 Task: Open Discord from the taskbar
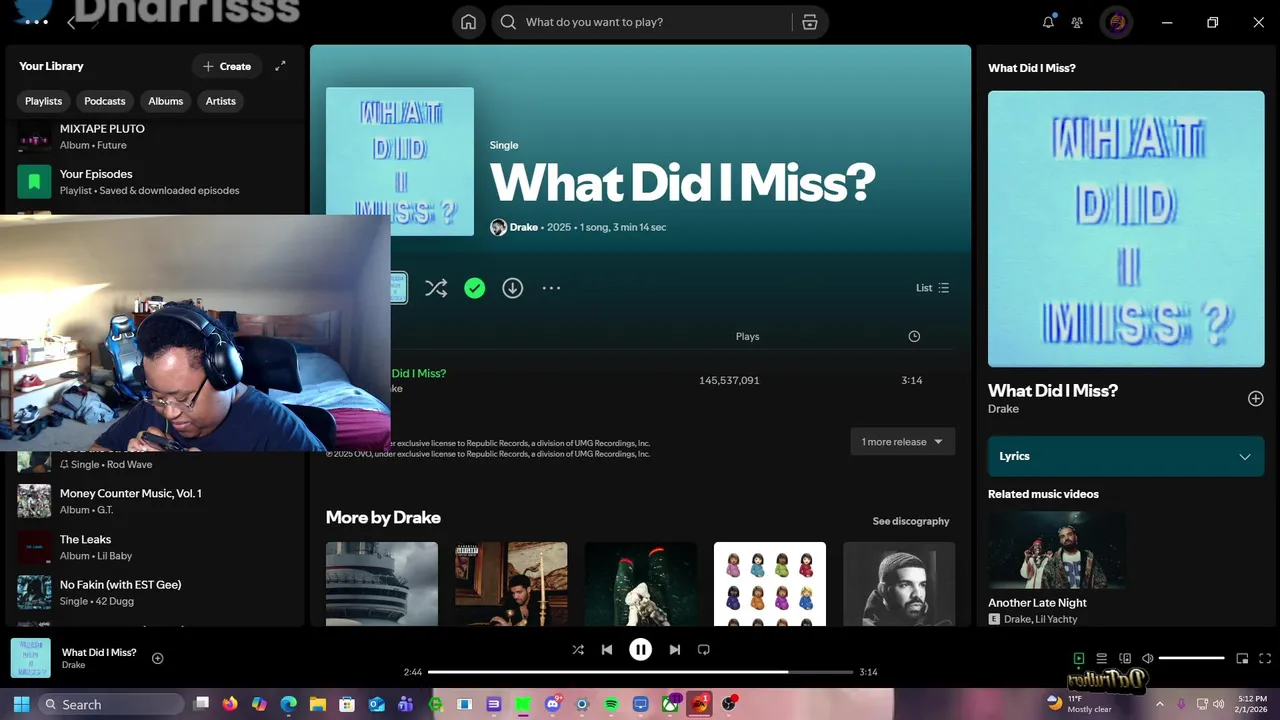(x=553, y=704)
